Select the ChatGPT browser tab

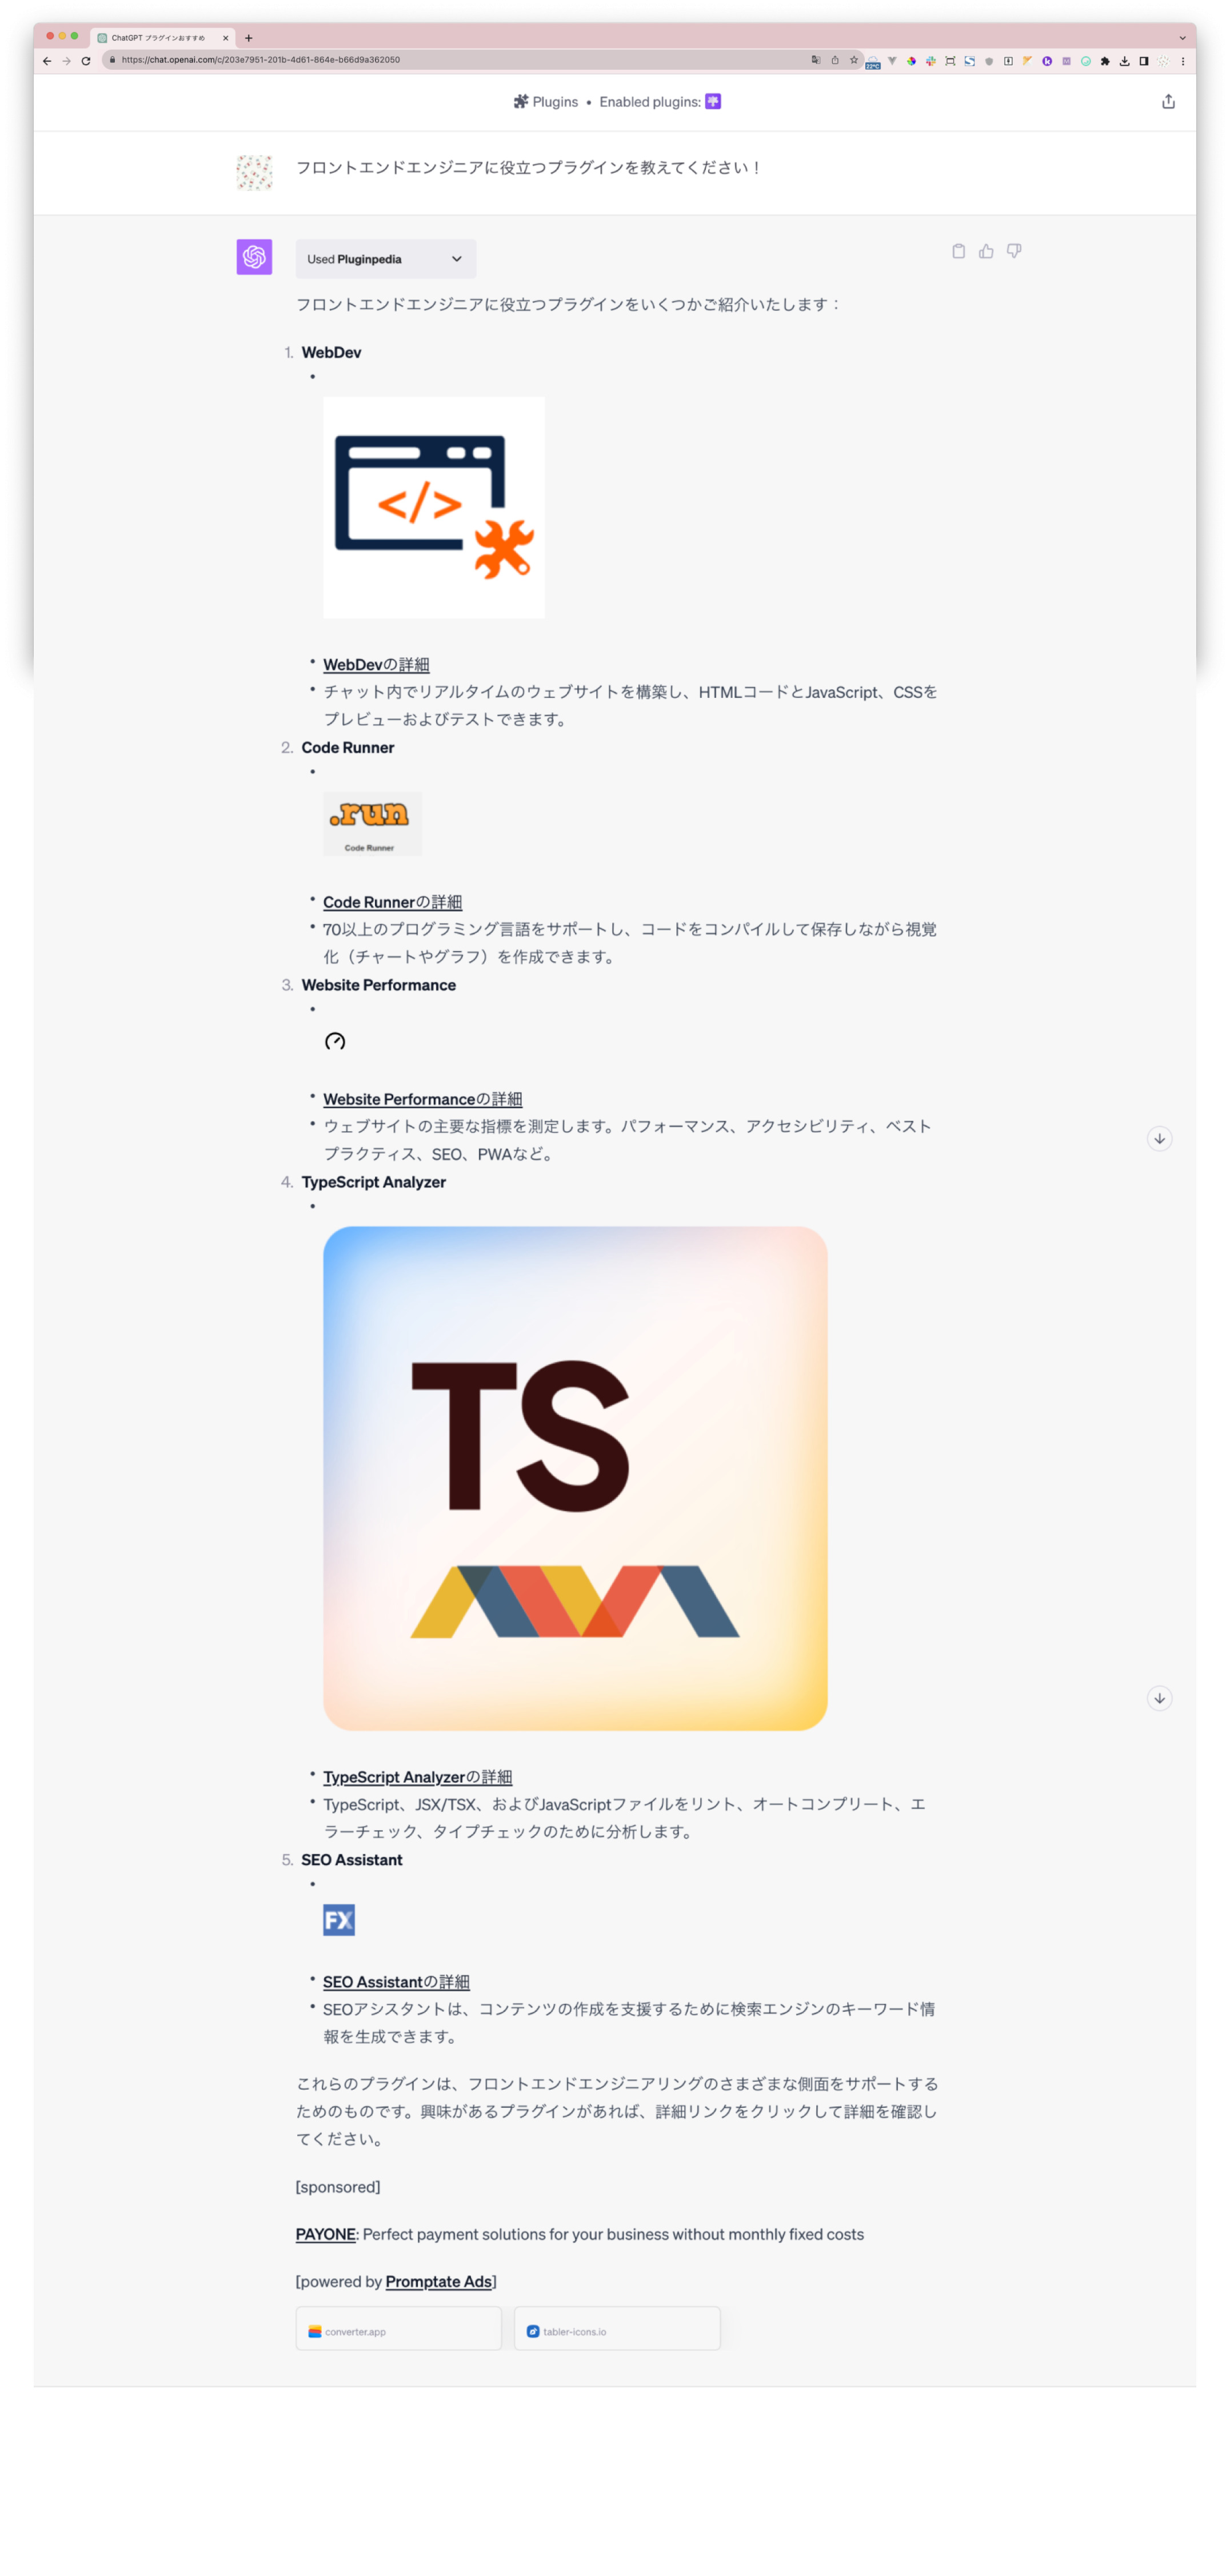click(x=163, y=38)
